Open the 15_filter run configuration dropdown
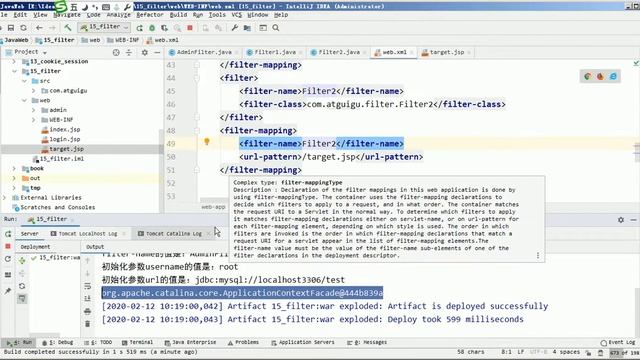 [x=104, y=27]
